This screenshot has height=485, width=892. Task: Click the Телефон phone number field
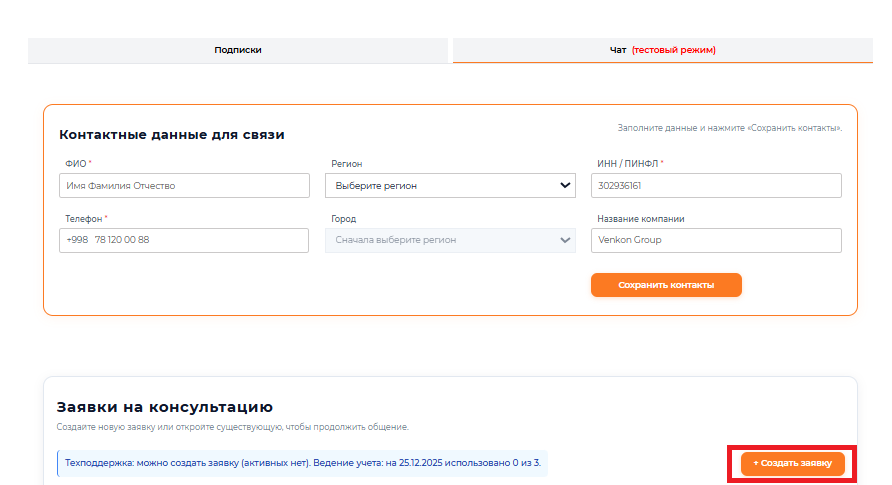185,240
